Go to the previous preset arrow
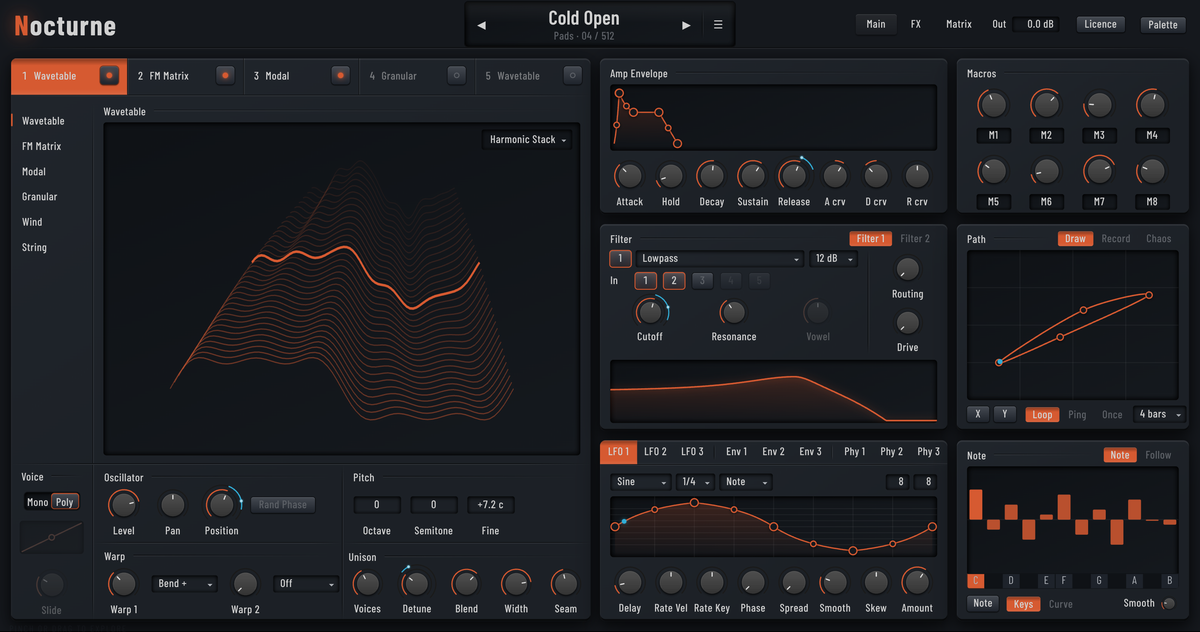 (482, 25)
